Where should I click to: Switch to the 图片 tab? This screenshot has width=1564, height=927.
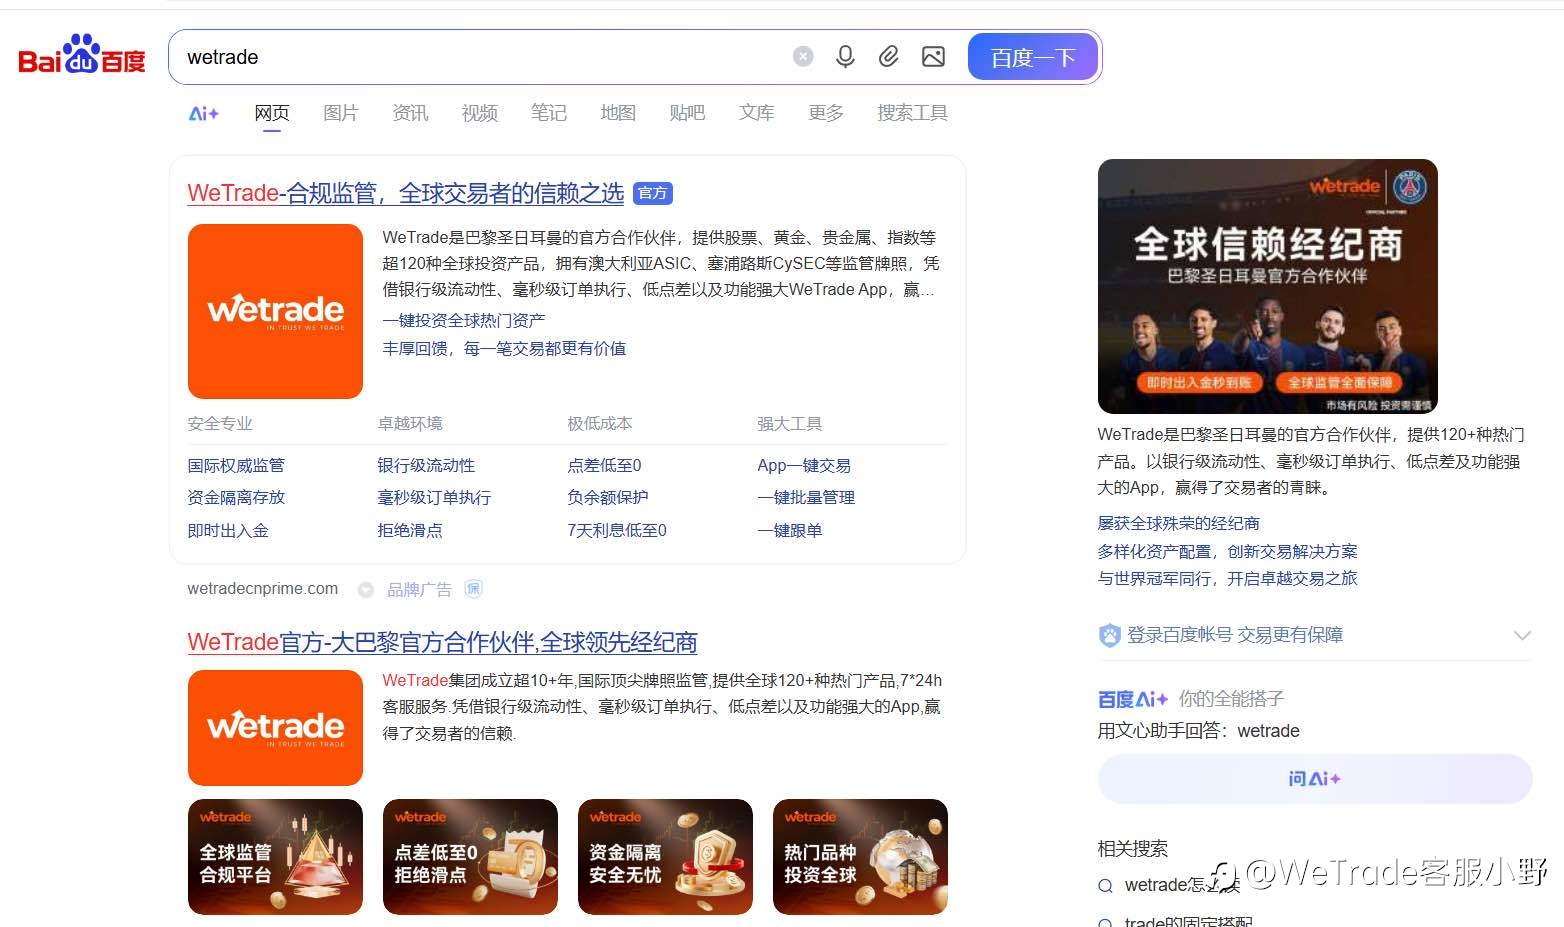tap(341, 113)
